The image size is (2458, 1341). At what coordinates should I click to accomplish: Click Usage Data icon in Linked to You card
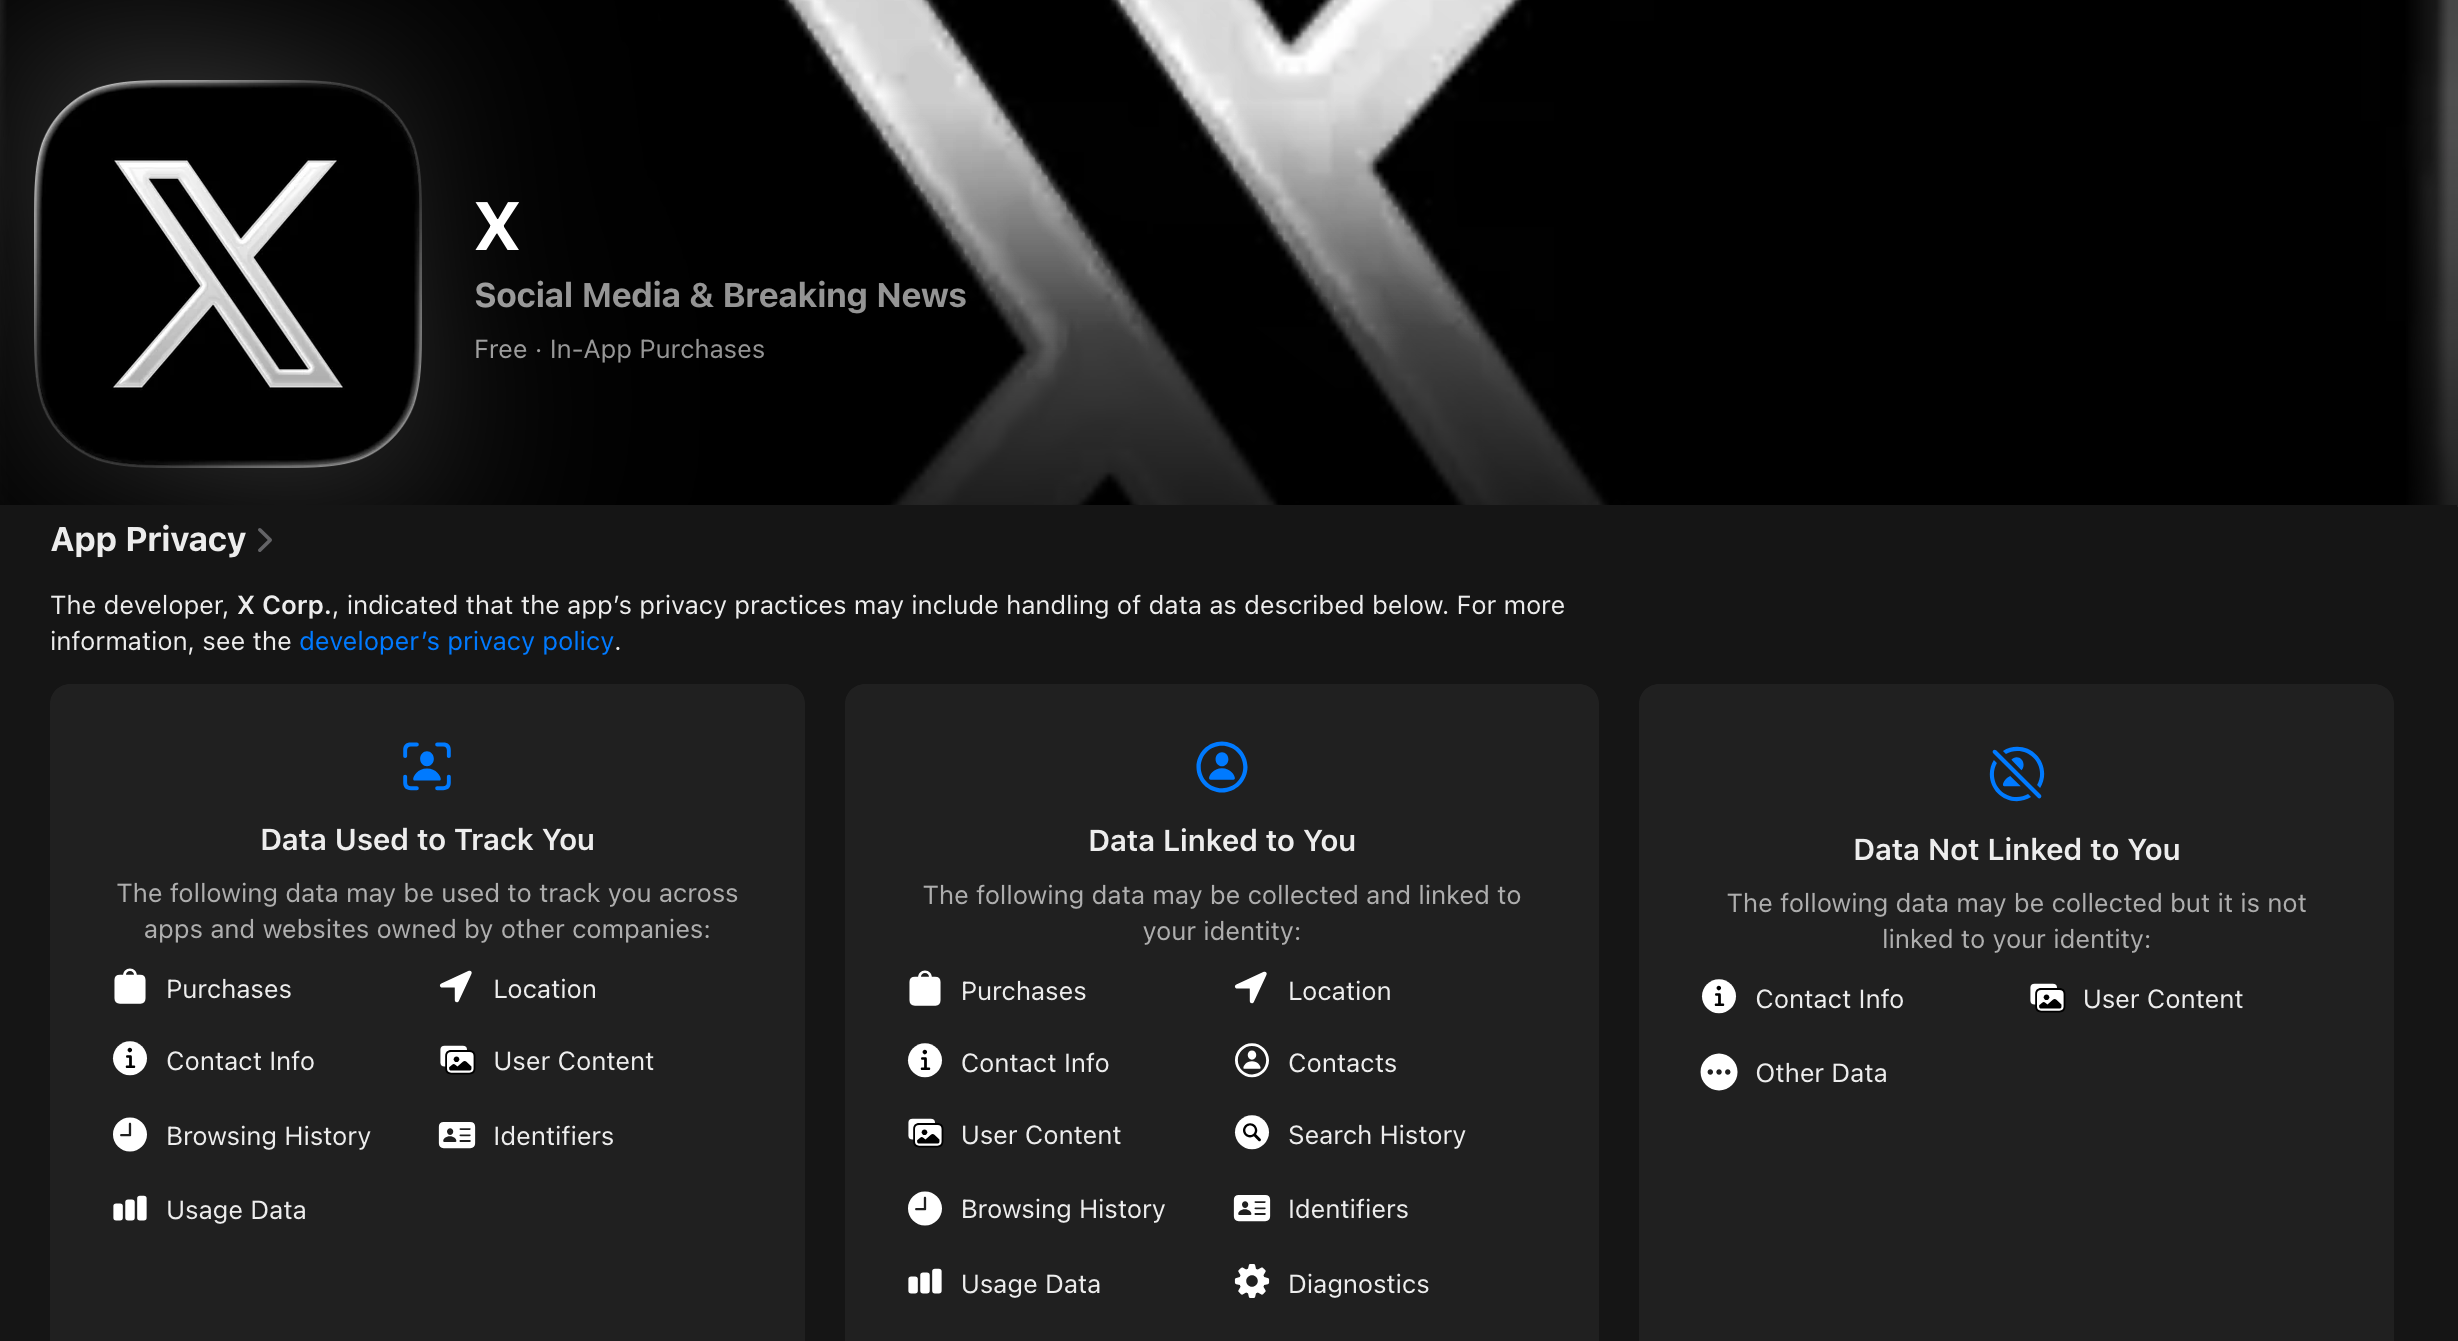[x=925, y=1282]
